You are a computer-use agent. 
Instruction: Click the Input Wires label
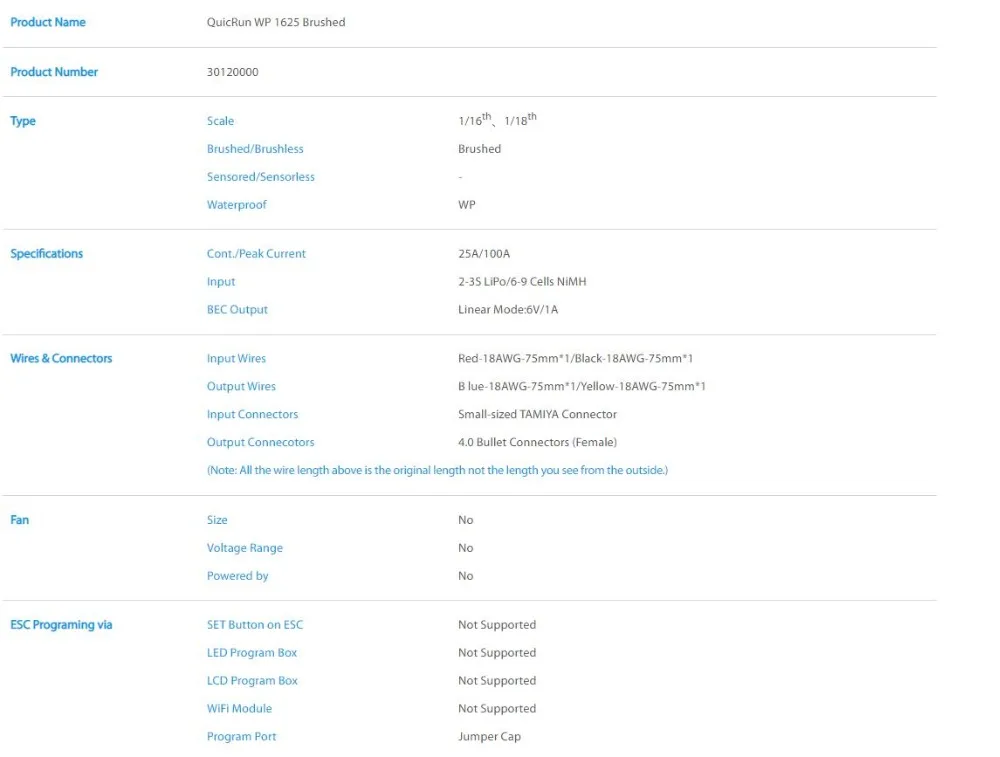click(x=237, y=359)
